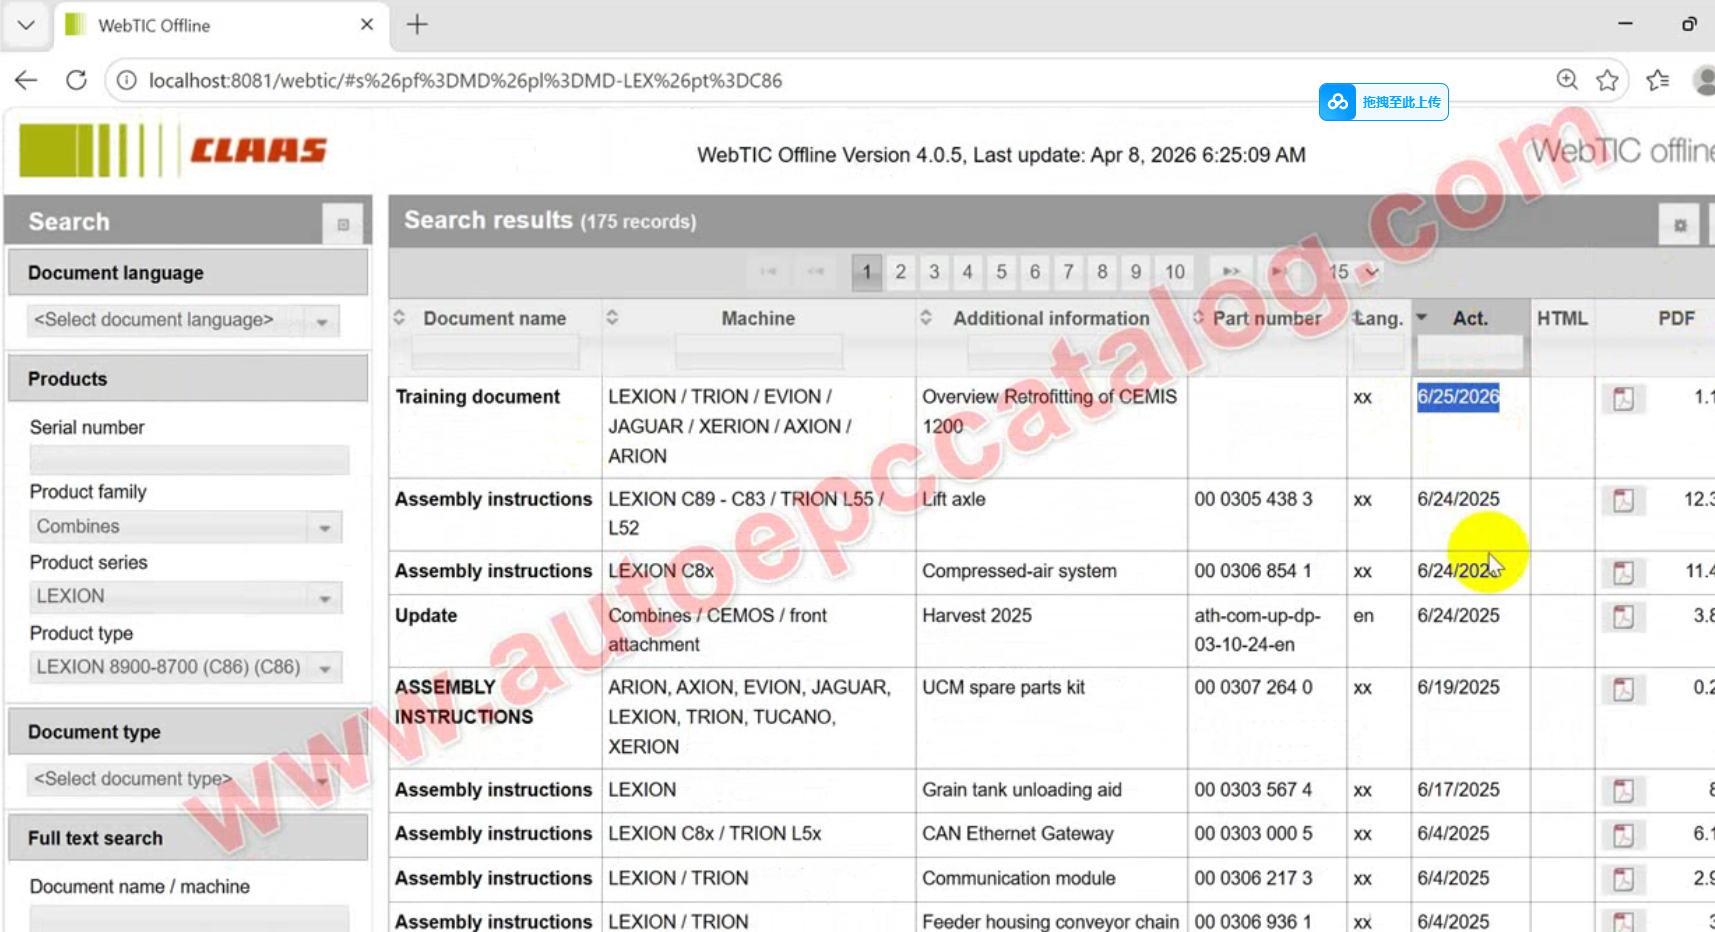Click the browser refresh icon
Viewport: 1715px width, 932px height.
click(76, 80)
